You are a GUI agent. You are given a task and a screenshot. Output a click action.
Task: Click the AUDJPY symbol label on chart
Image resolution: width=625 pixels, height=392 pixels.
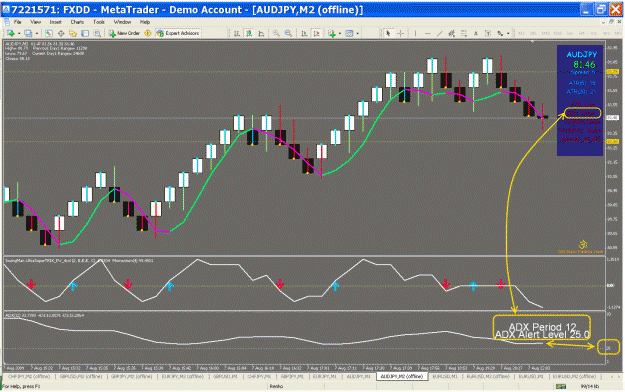click(582, 54)
